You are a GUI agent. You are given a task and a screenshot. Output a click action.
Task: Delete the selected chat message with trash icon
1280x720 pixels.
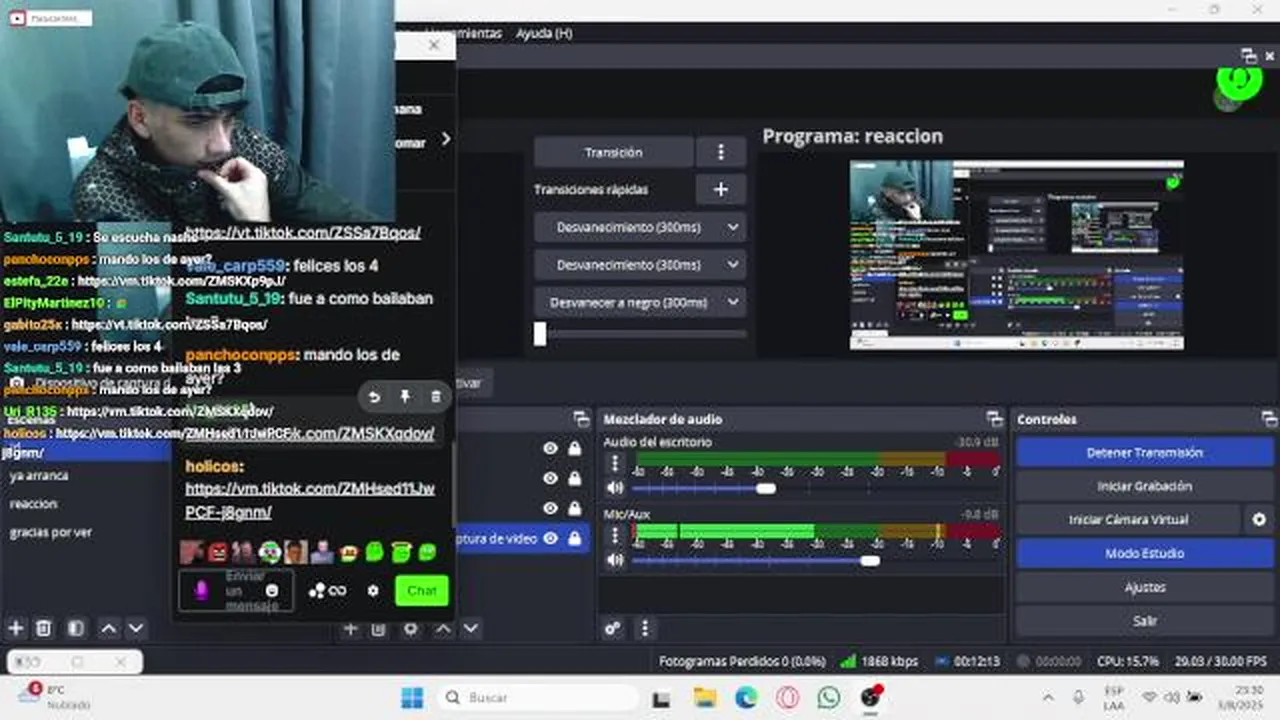point(435,397)
